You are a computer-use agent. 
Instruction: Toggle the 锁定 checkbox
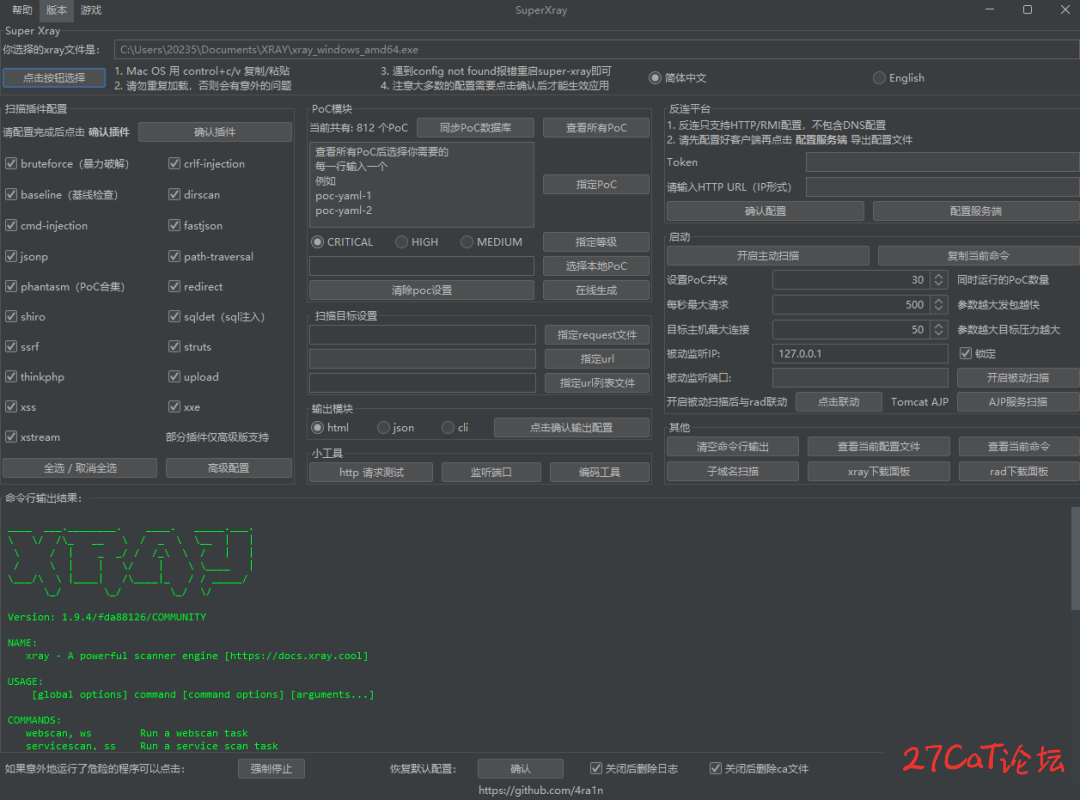pos(966,353)
